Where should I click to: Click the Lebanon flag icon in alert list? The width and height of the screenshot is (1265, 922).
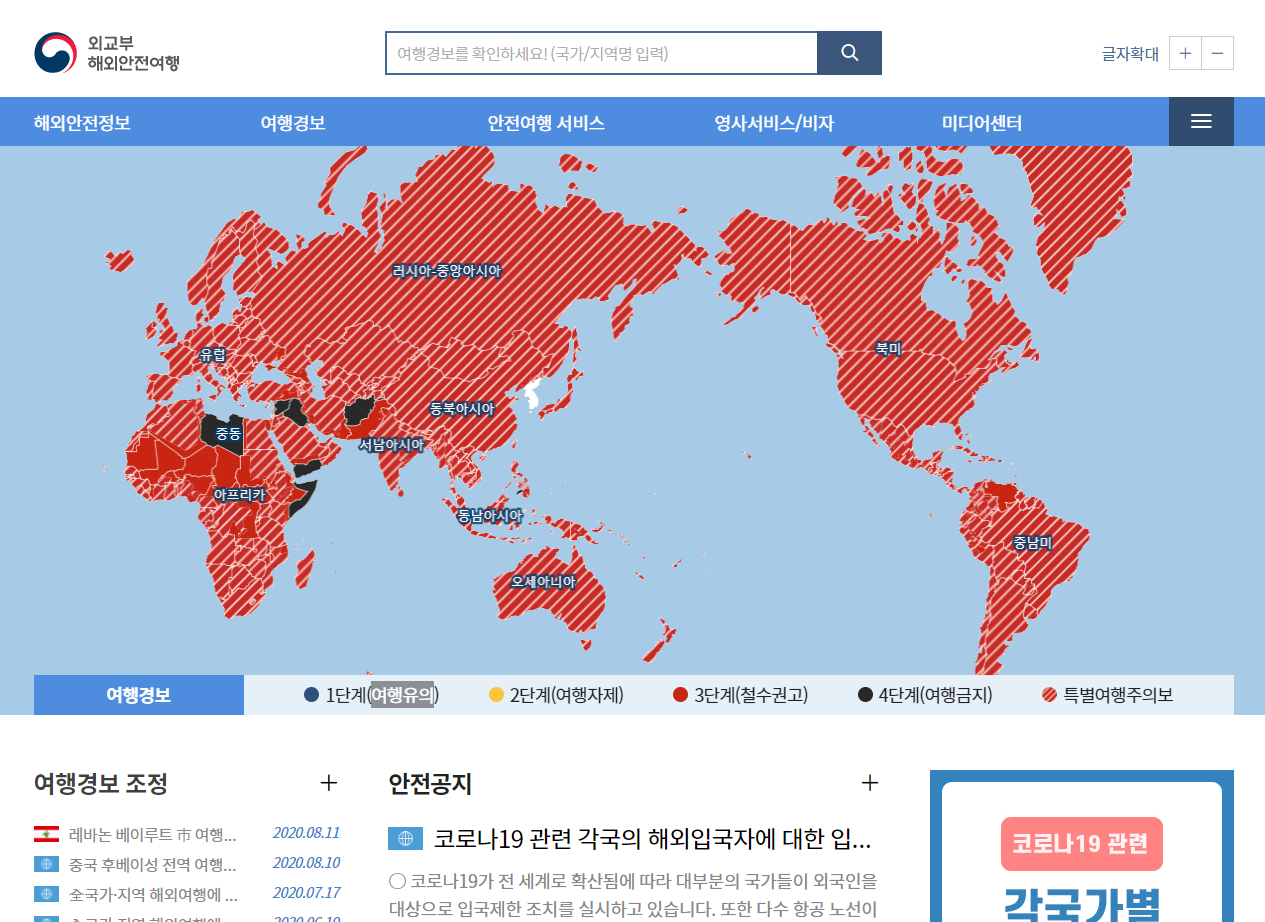click(x=46, y=834)
